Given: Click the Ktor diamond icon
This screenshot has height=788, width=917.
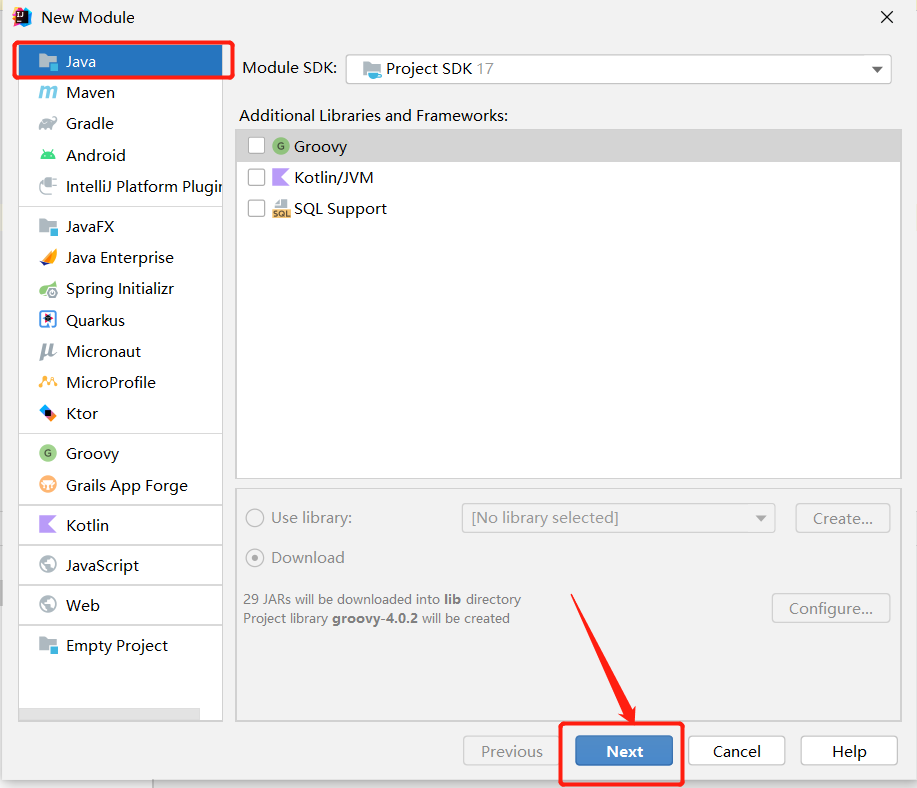Looking at the screenshot, I should (x=48, y=413).
